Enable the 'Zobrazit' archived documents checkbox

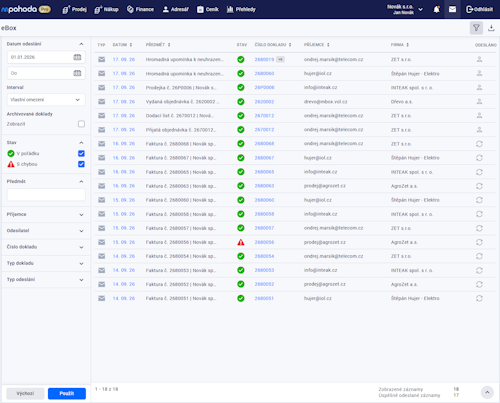81,124
